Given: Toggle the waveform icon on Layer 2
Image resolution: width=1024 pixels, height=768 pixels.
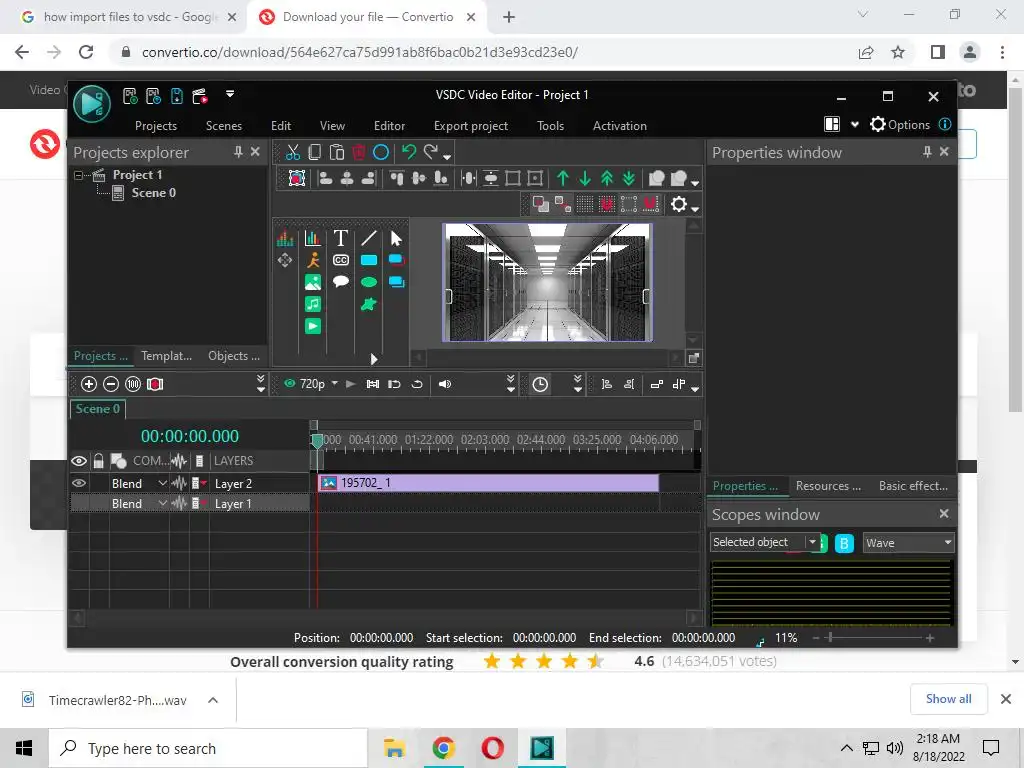Looking at the screenshot, I should (179, 483).
